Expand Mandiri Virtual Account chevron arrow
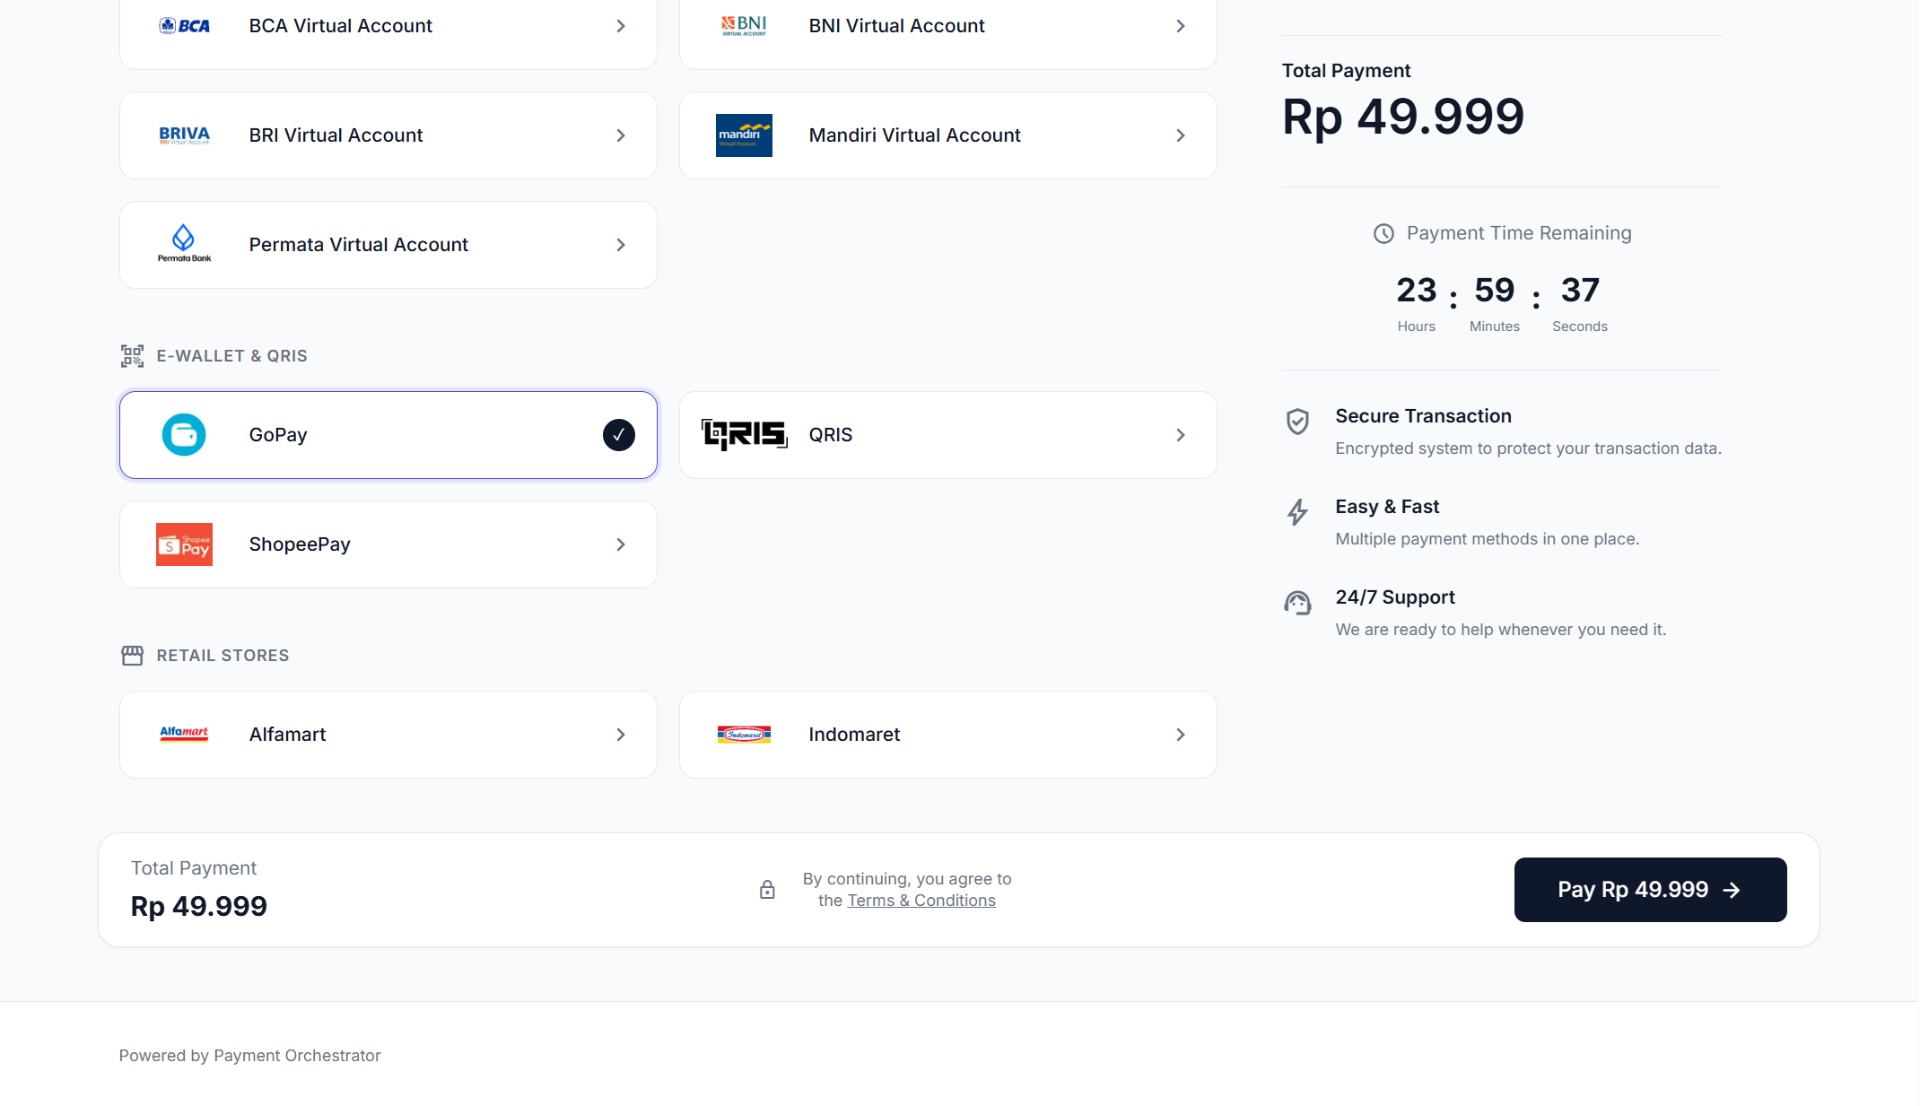 tap(1181, 135)
